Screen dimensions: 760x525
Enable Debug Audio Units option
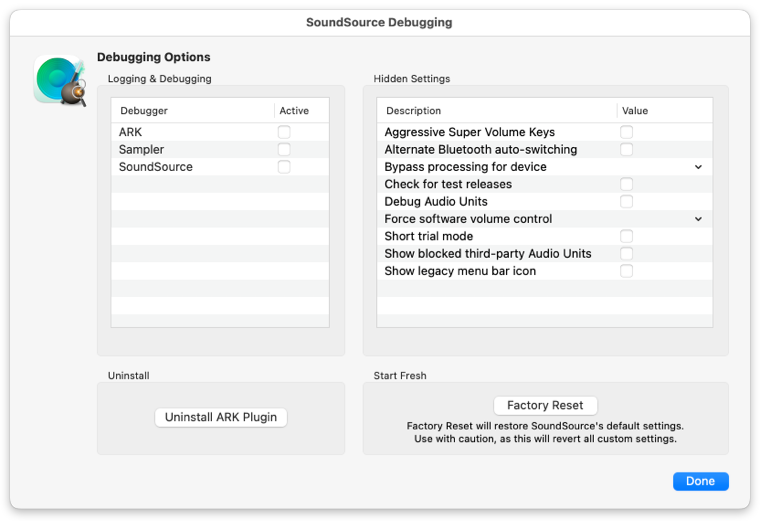626,202
